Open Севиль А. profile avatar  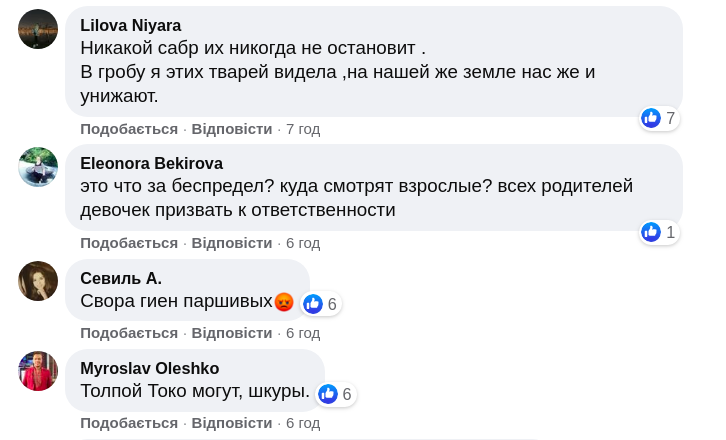coord(38,281)
